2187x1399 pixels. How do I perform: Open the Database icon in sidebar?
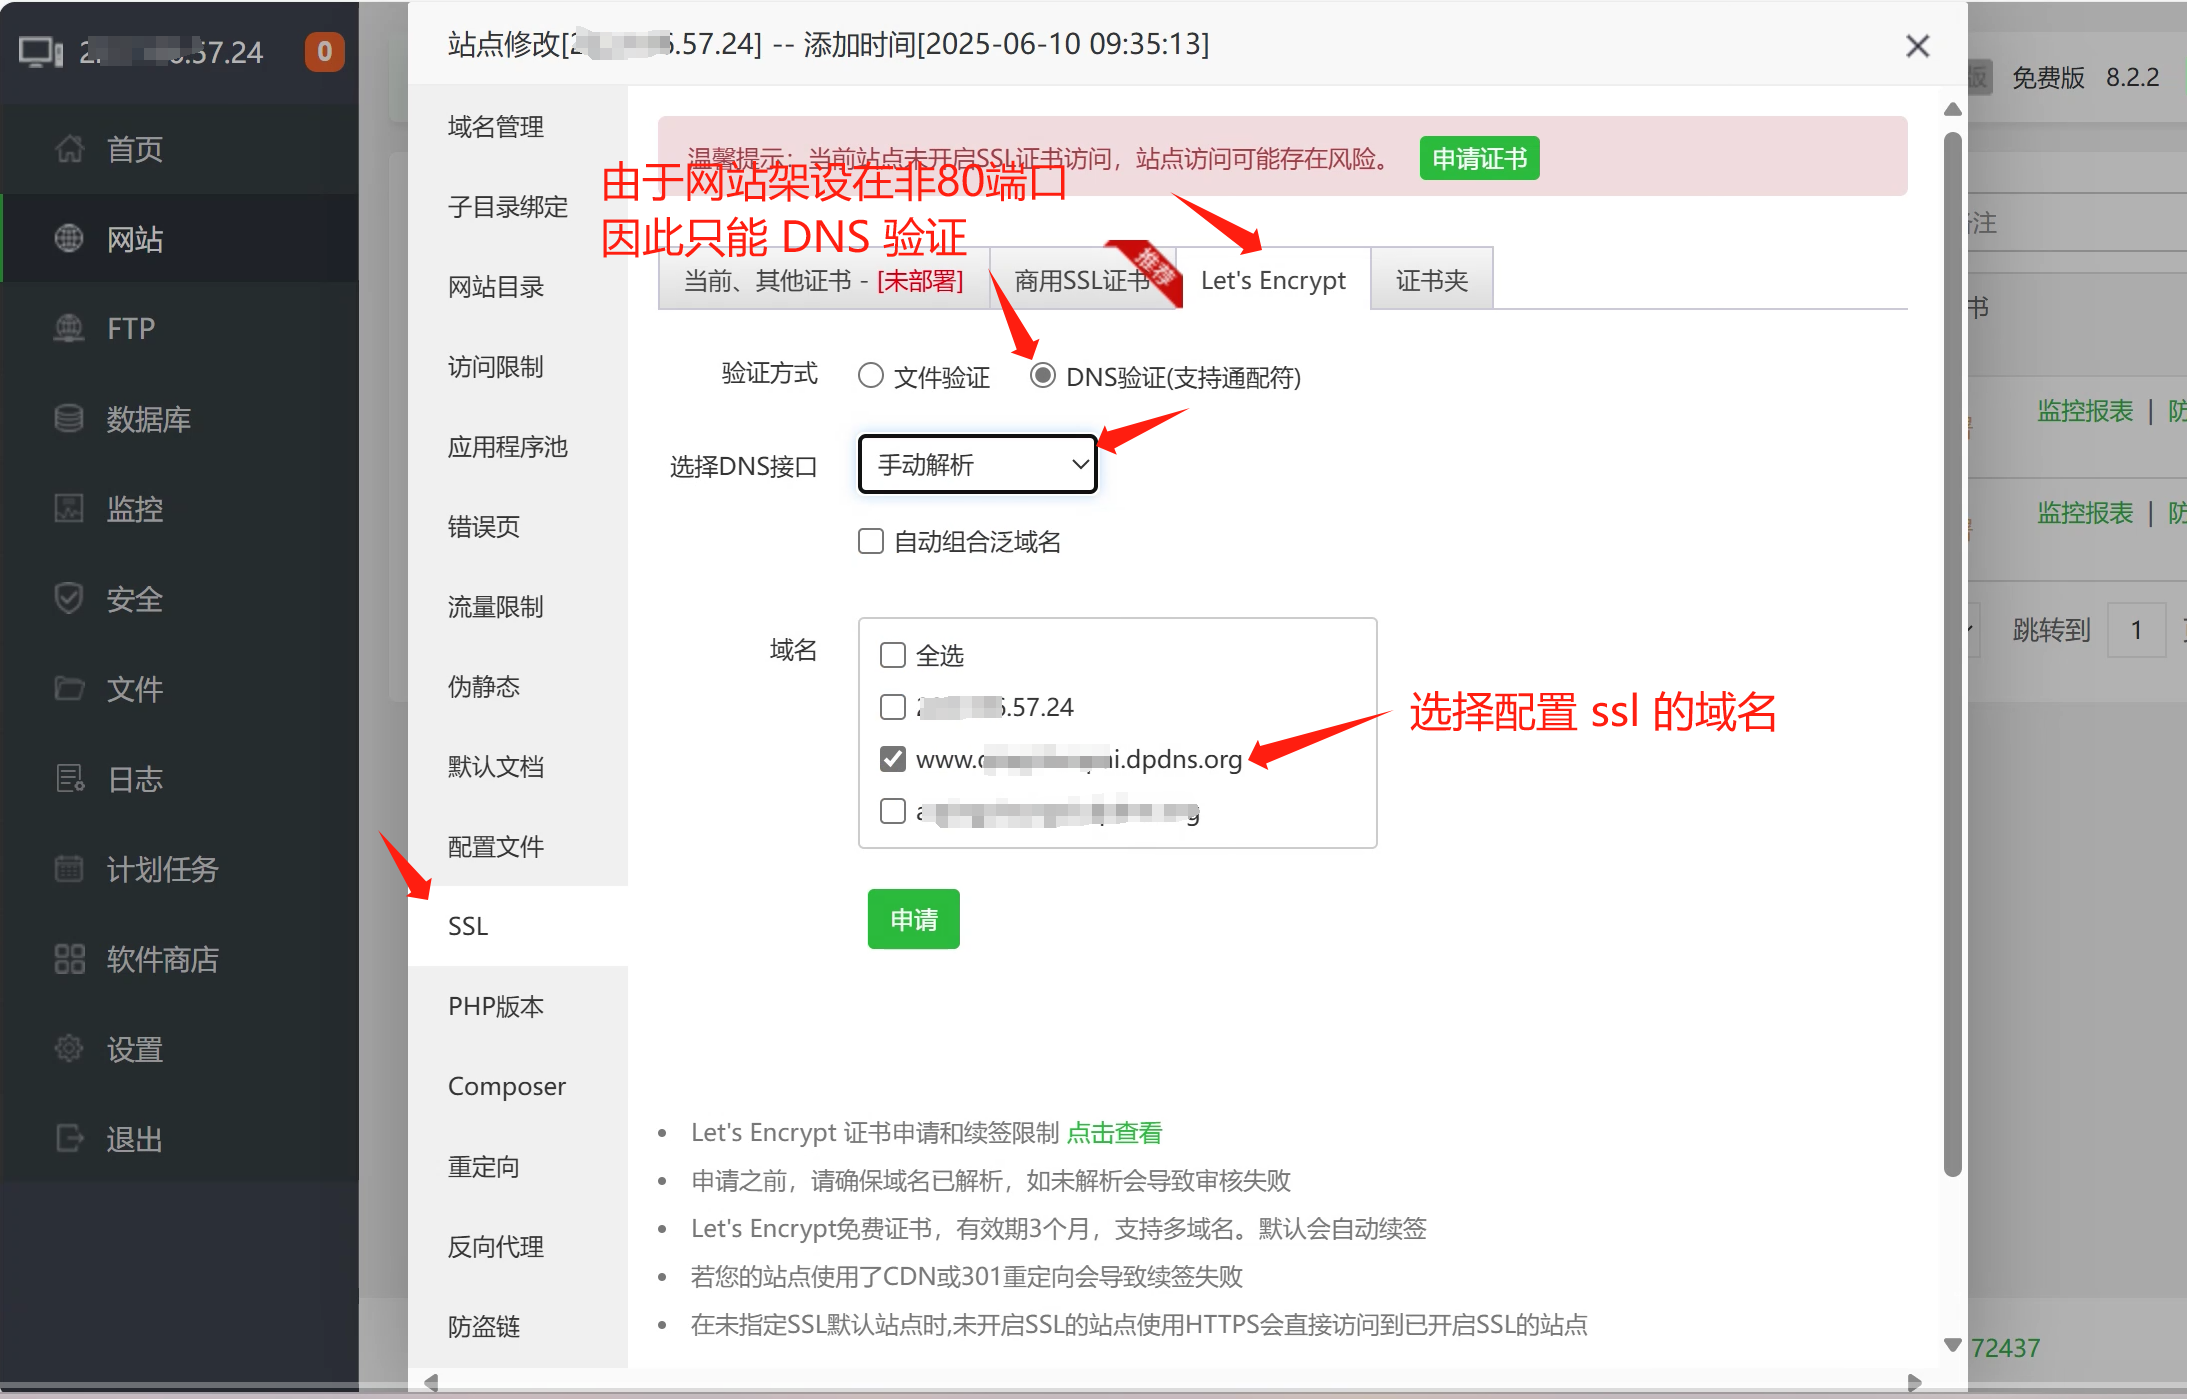click(69, 418)
